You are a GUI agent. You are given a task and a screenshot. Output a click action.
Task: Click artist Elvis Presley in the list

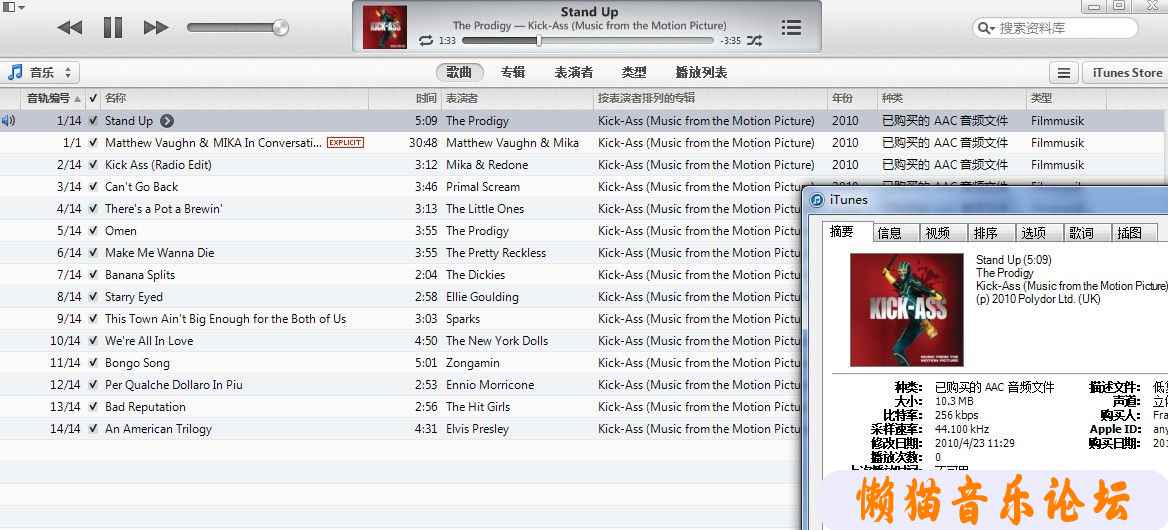(x=477, y=429)
